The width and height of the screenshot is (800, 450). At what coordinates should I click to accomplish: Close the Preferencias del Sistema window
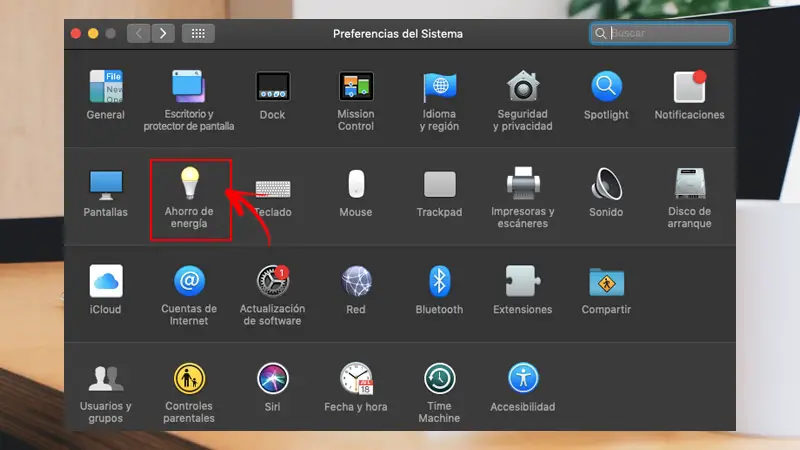(76, 33)
